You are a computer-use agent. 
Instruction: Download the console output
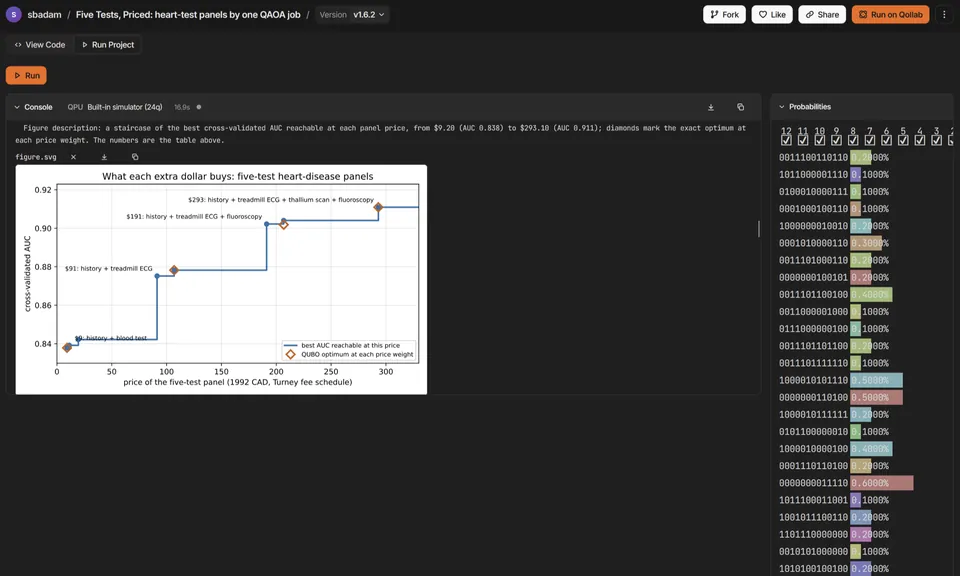711,107
